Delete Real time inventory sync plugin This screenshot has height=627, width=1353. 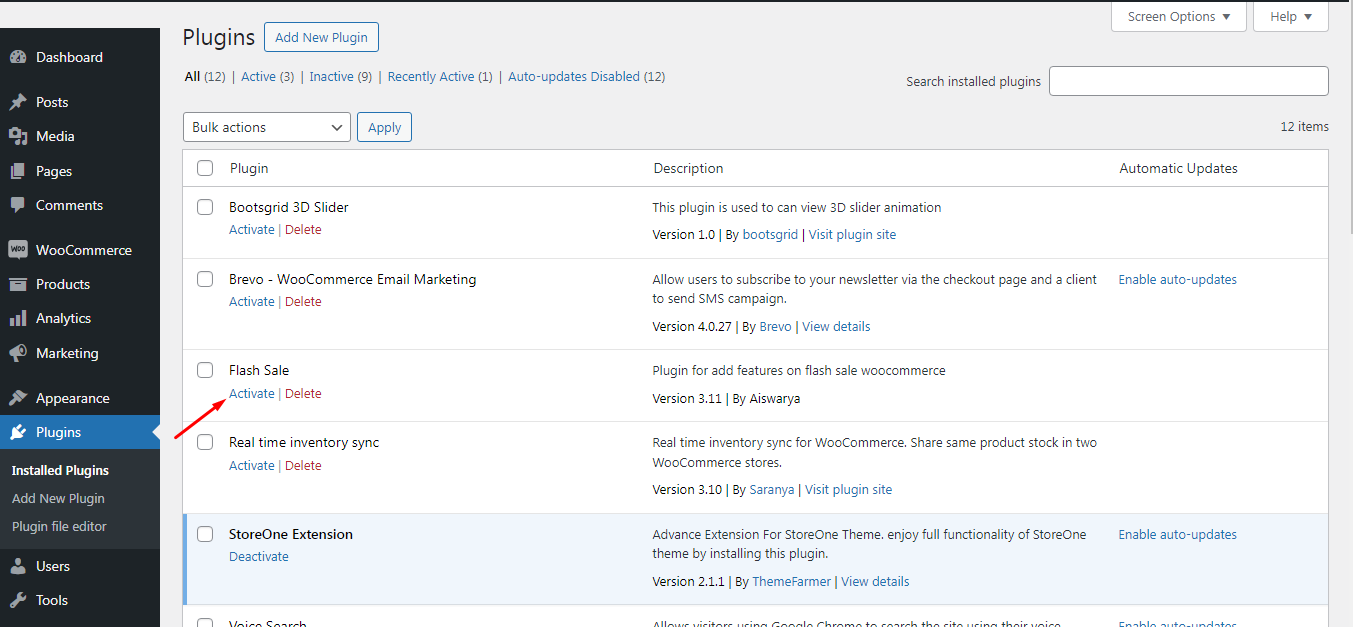click(303, 466)
